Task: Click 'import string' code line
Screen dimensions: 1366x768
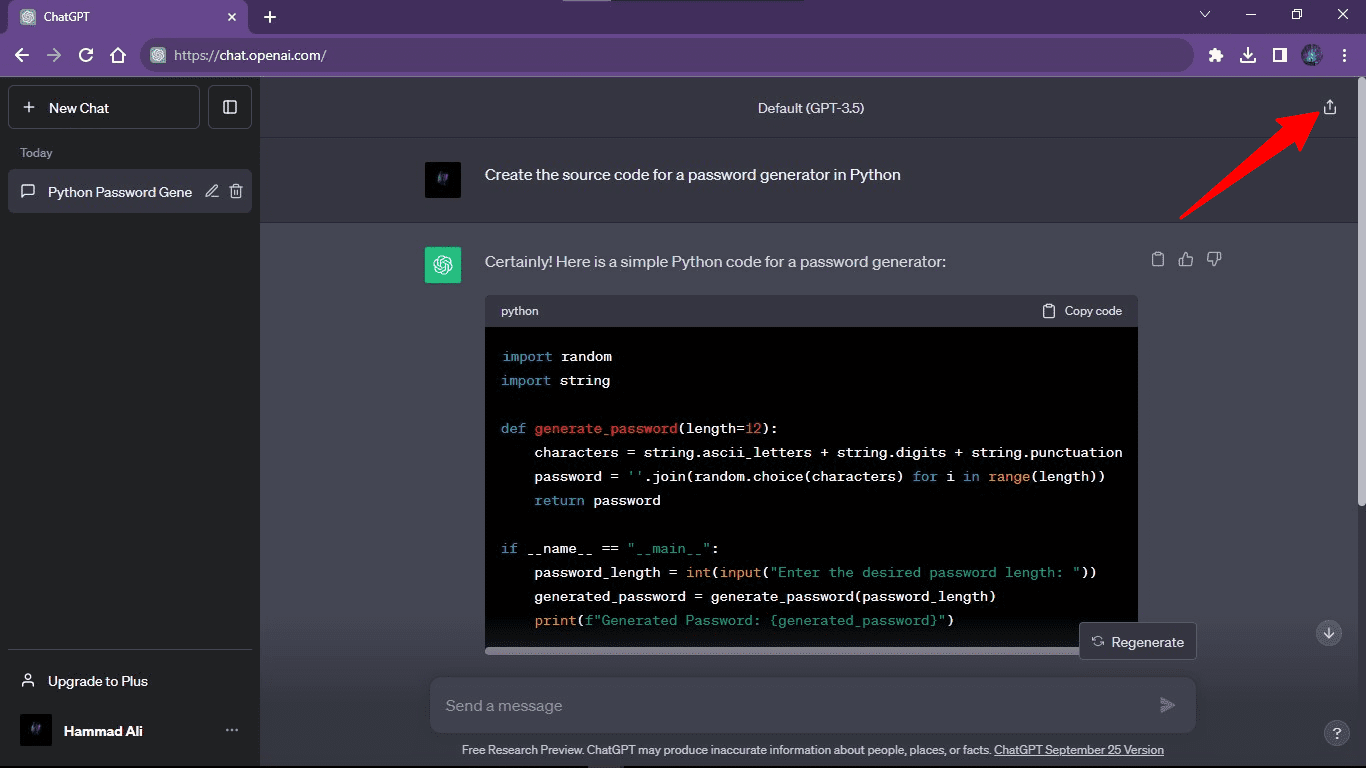Action: point(555,380)
